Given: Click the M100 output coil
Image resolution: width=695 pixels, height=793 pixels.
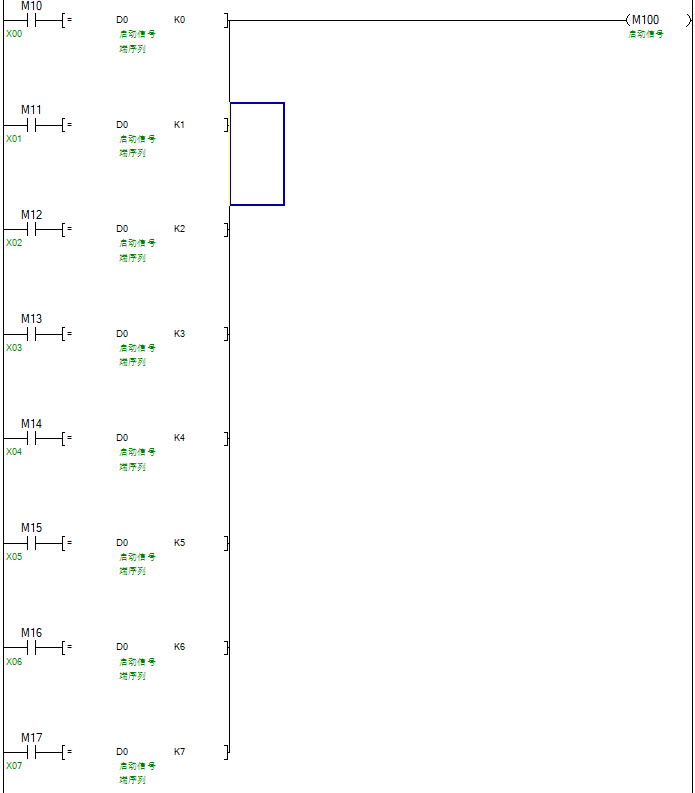Looking at the screenshot, I should (x=645, y=20).
